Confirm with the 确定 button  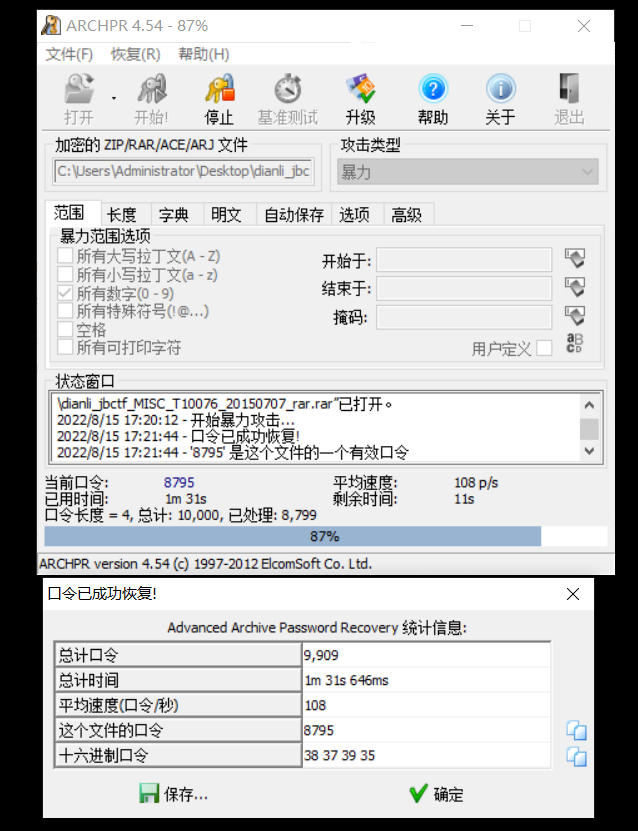437,794
